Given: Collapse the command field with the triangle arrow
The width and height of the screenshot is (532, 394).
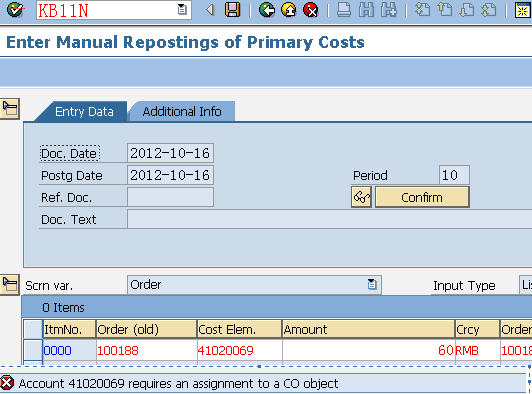Looking at the screenshot, I should coord(210,10).
